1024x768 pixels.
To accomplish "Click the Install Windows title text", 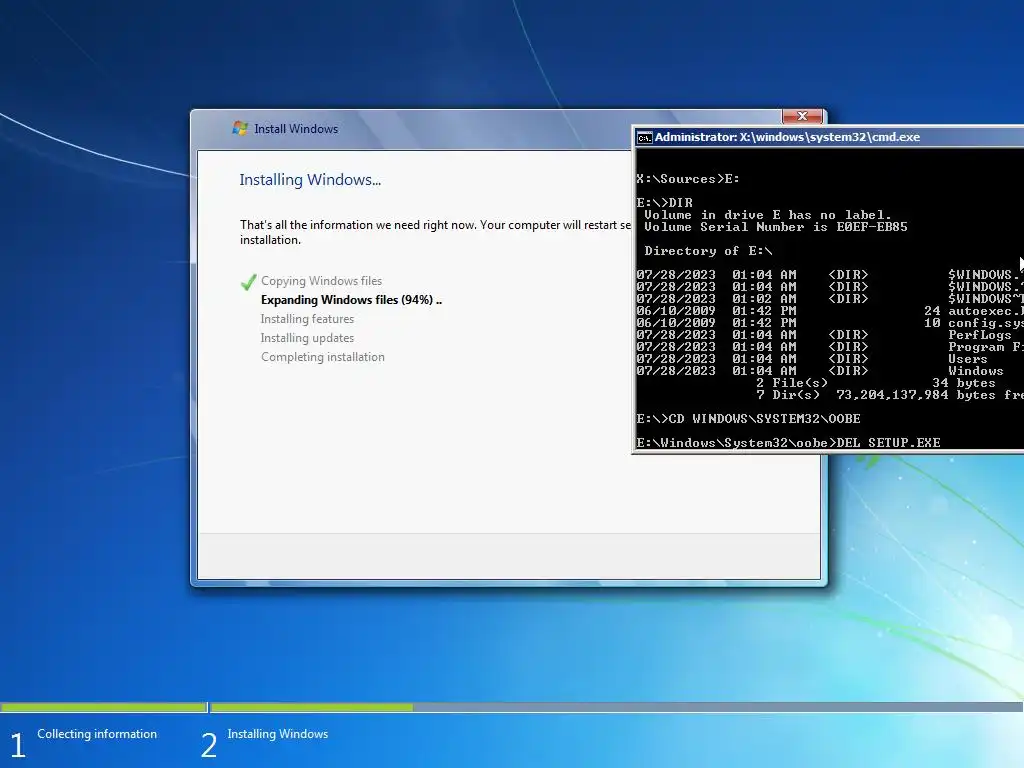I will point(296,129).
